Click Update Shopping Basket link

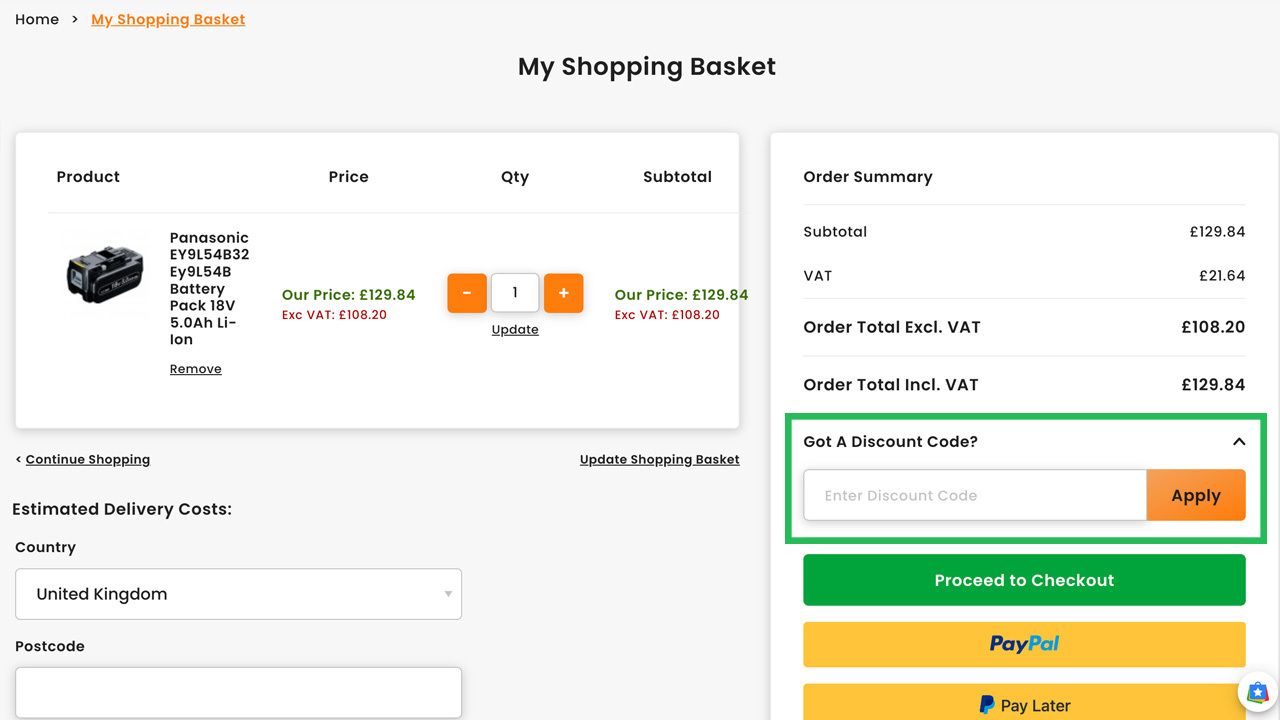[x=660, y=460]
